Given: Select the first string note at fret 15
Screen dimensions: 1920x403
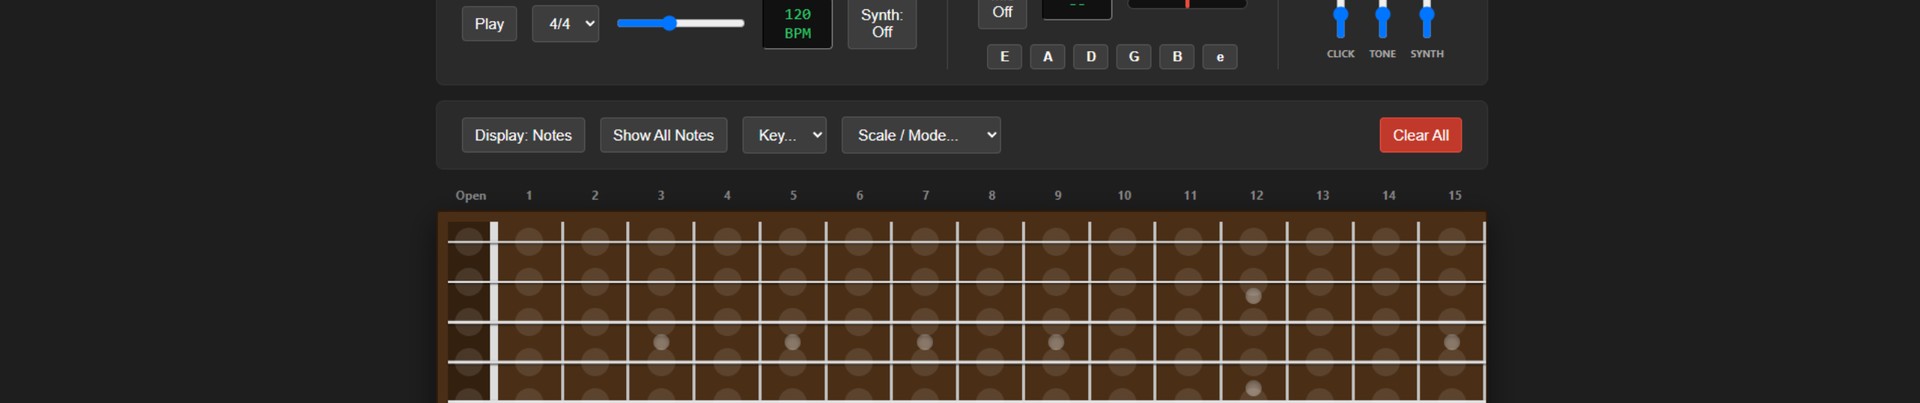Looking at the screenshot, I should click(x=1452, y=241).
